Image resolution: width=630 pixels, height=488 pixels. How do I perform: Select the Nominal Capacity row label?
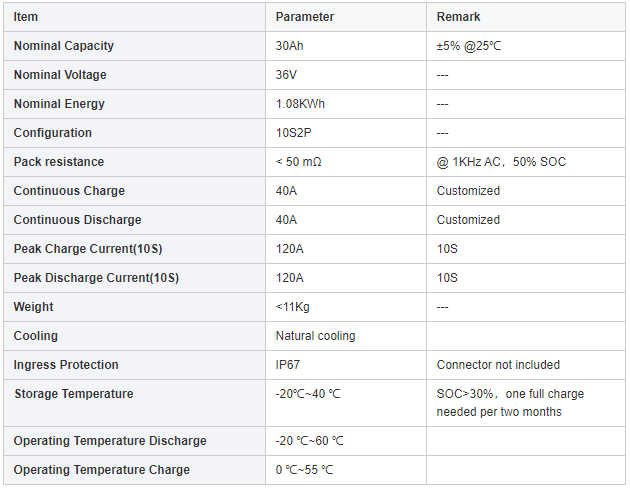pyautogui.click(x=64, y=46)
